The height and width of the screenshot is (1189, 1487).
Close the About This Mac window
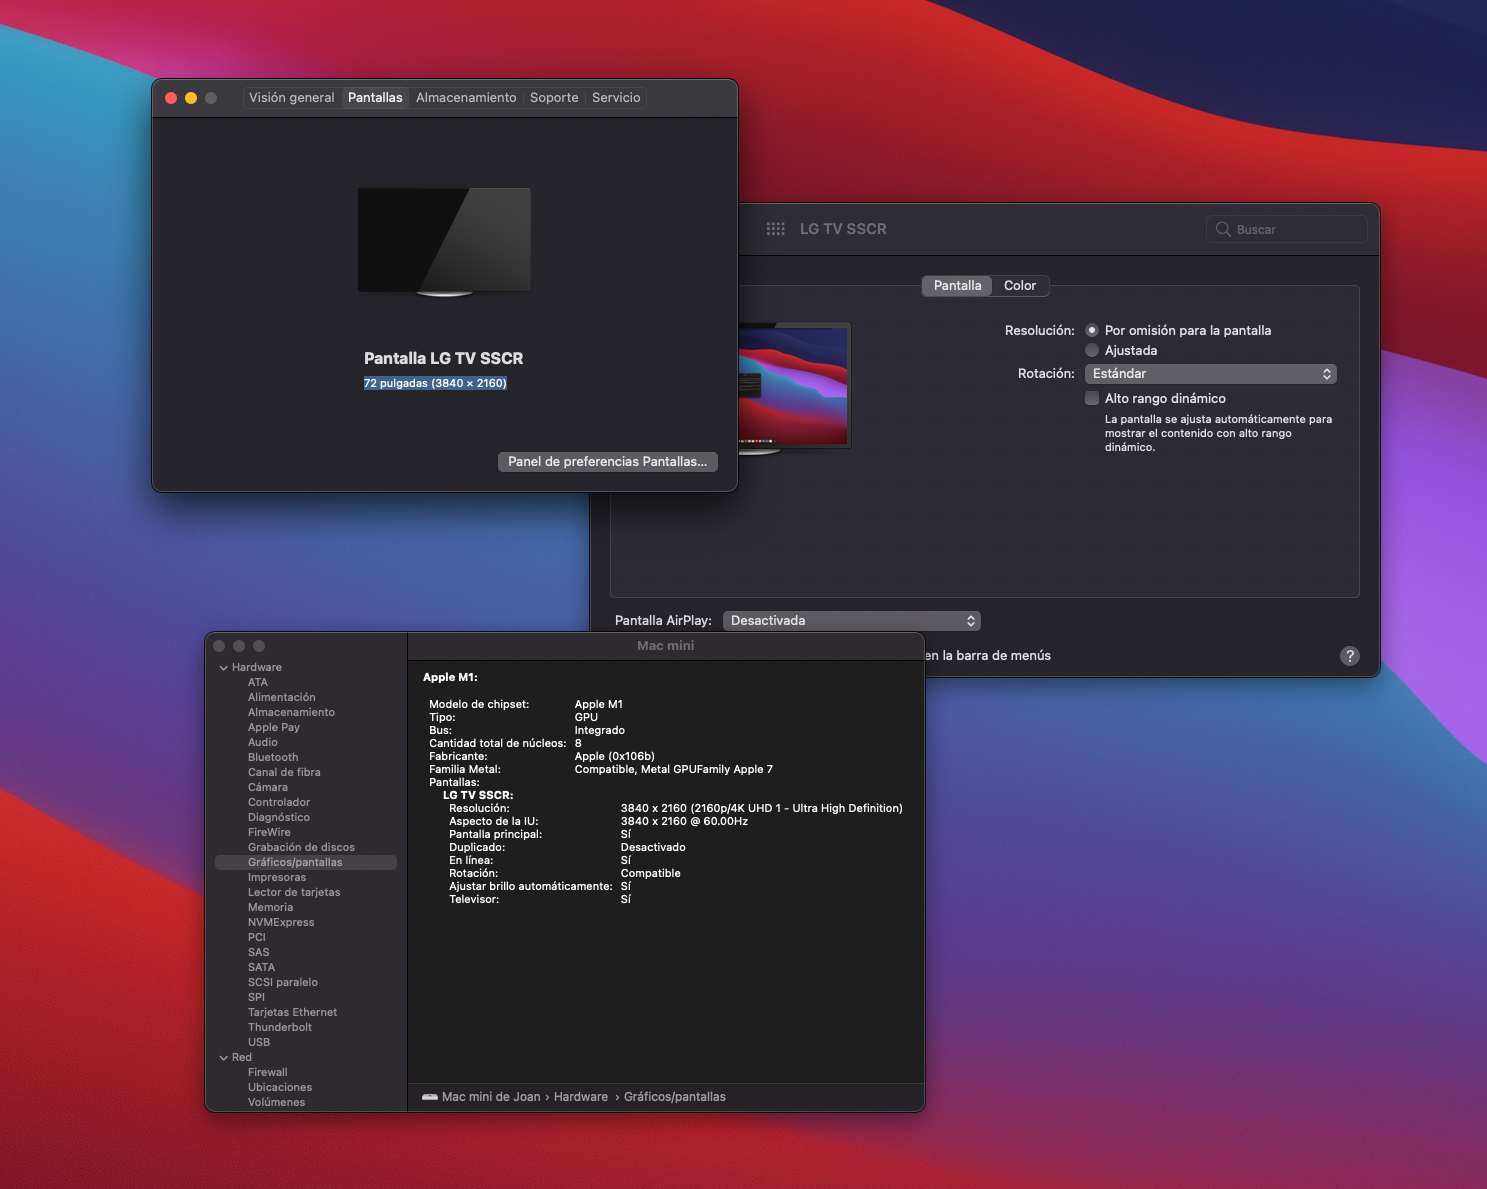[171, 98]
